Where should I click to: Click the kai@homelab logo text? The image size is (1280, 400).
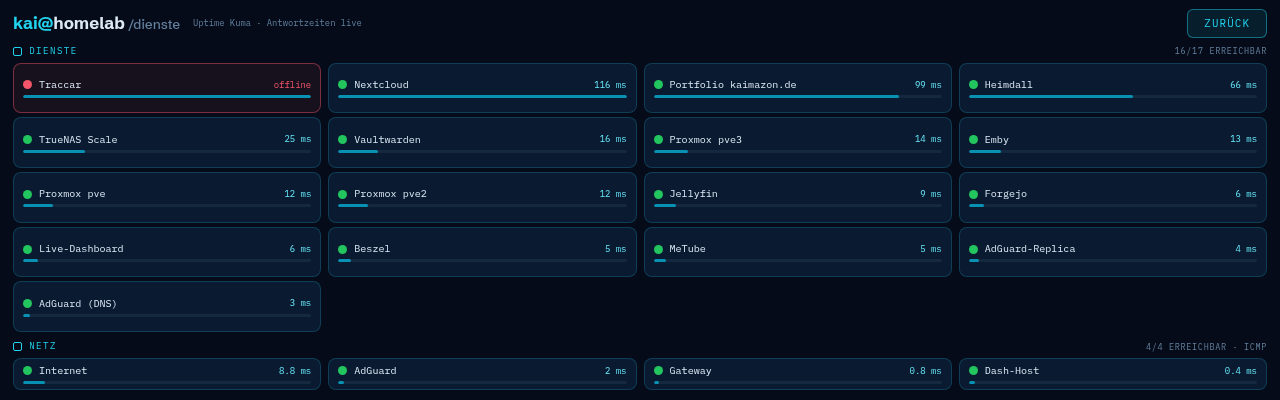69,23
